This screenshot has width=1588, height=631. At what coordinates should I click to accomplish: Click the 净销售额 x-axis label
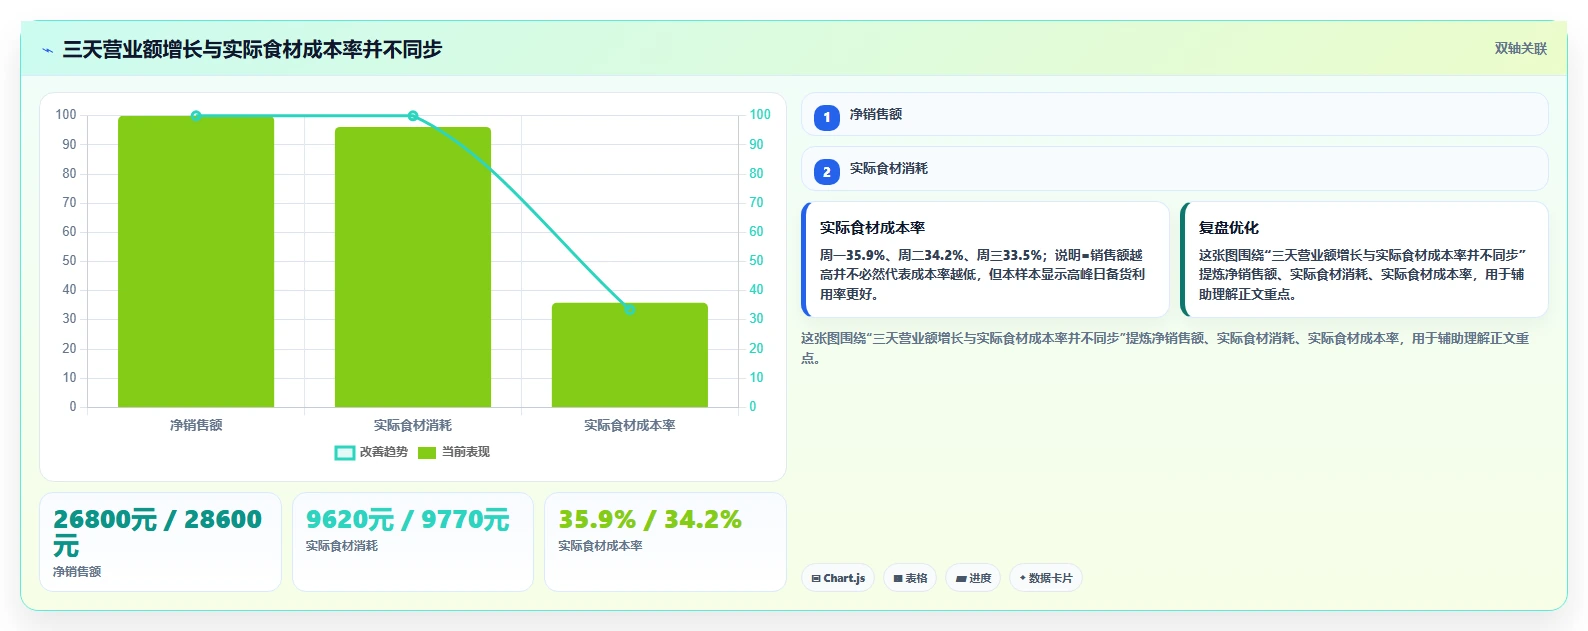196,425
